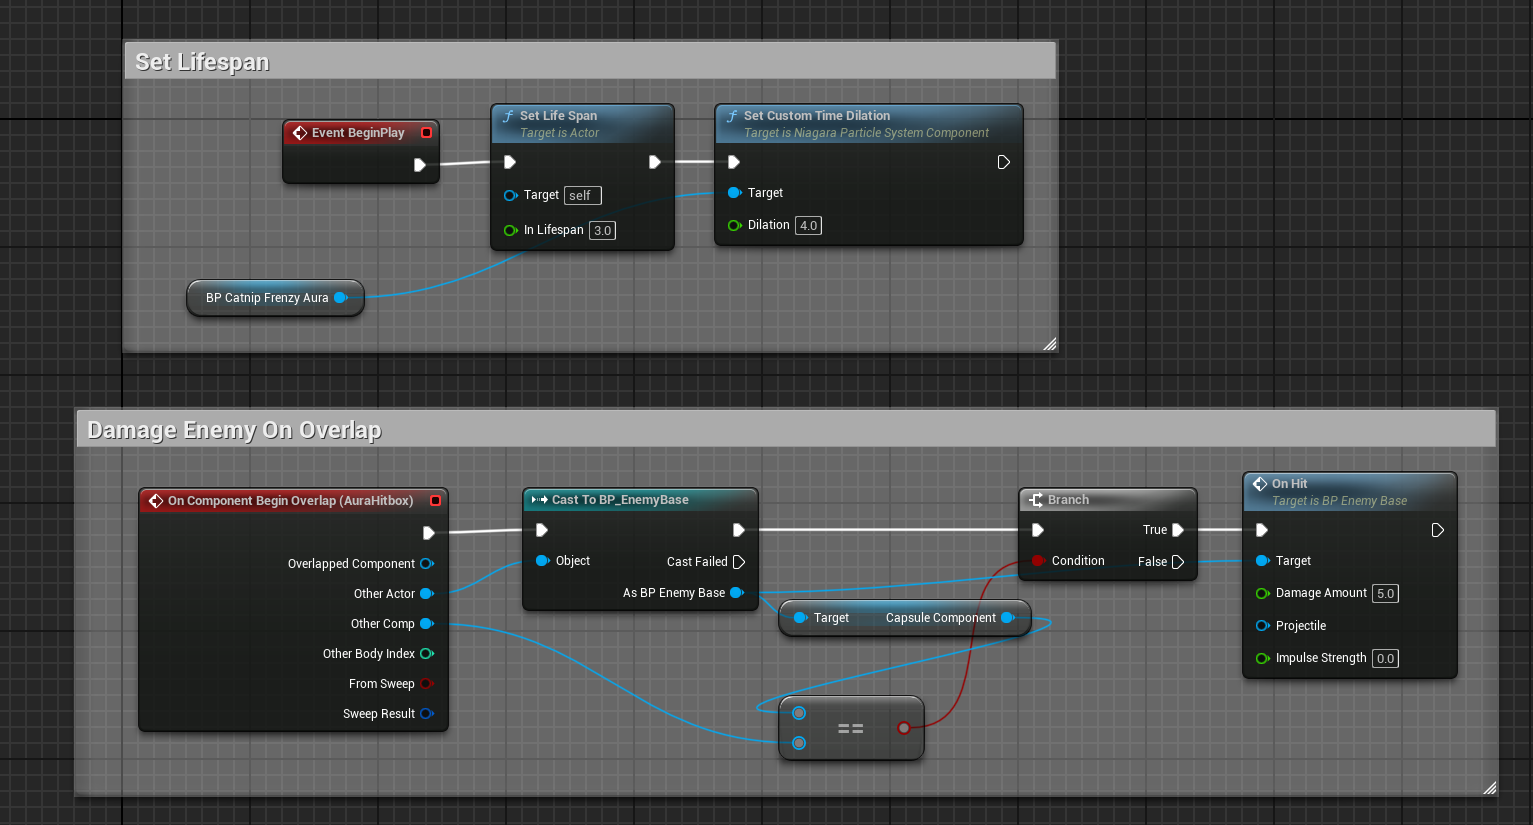Edit the Damage Amount value 5.0

[x=1385, y=593]
